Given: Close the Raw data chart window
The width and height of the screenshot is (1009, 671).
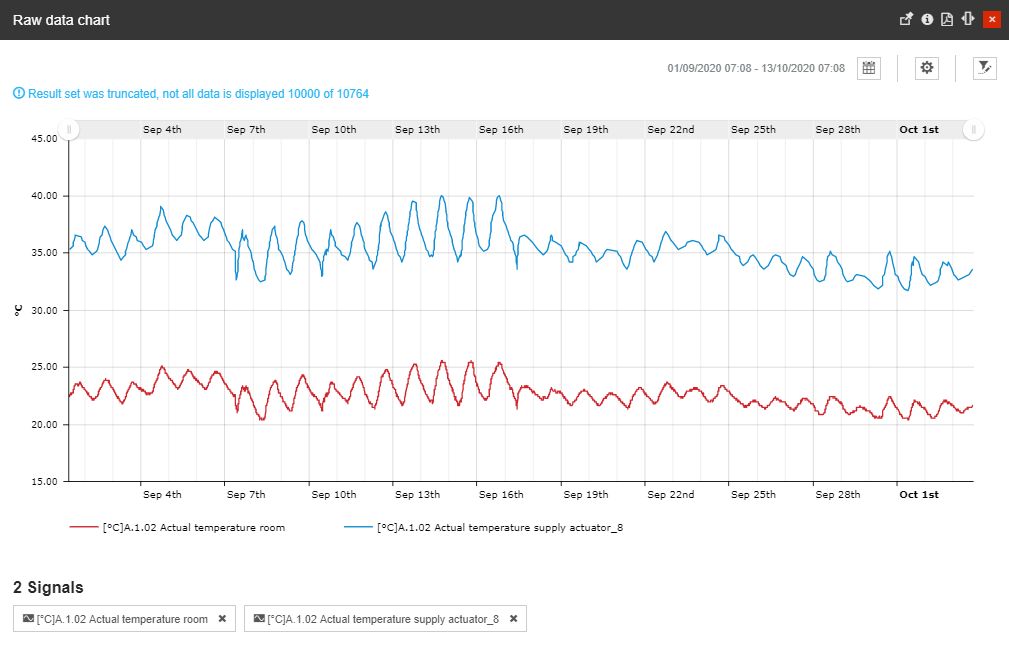Looking at the screenshot, I should pos(991,19).
